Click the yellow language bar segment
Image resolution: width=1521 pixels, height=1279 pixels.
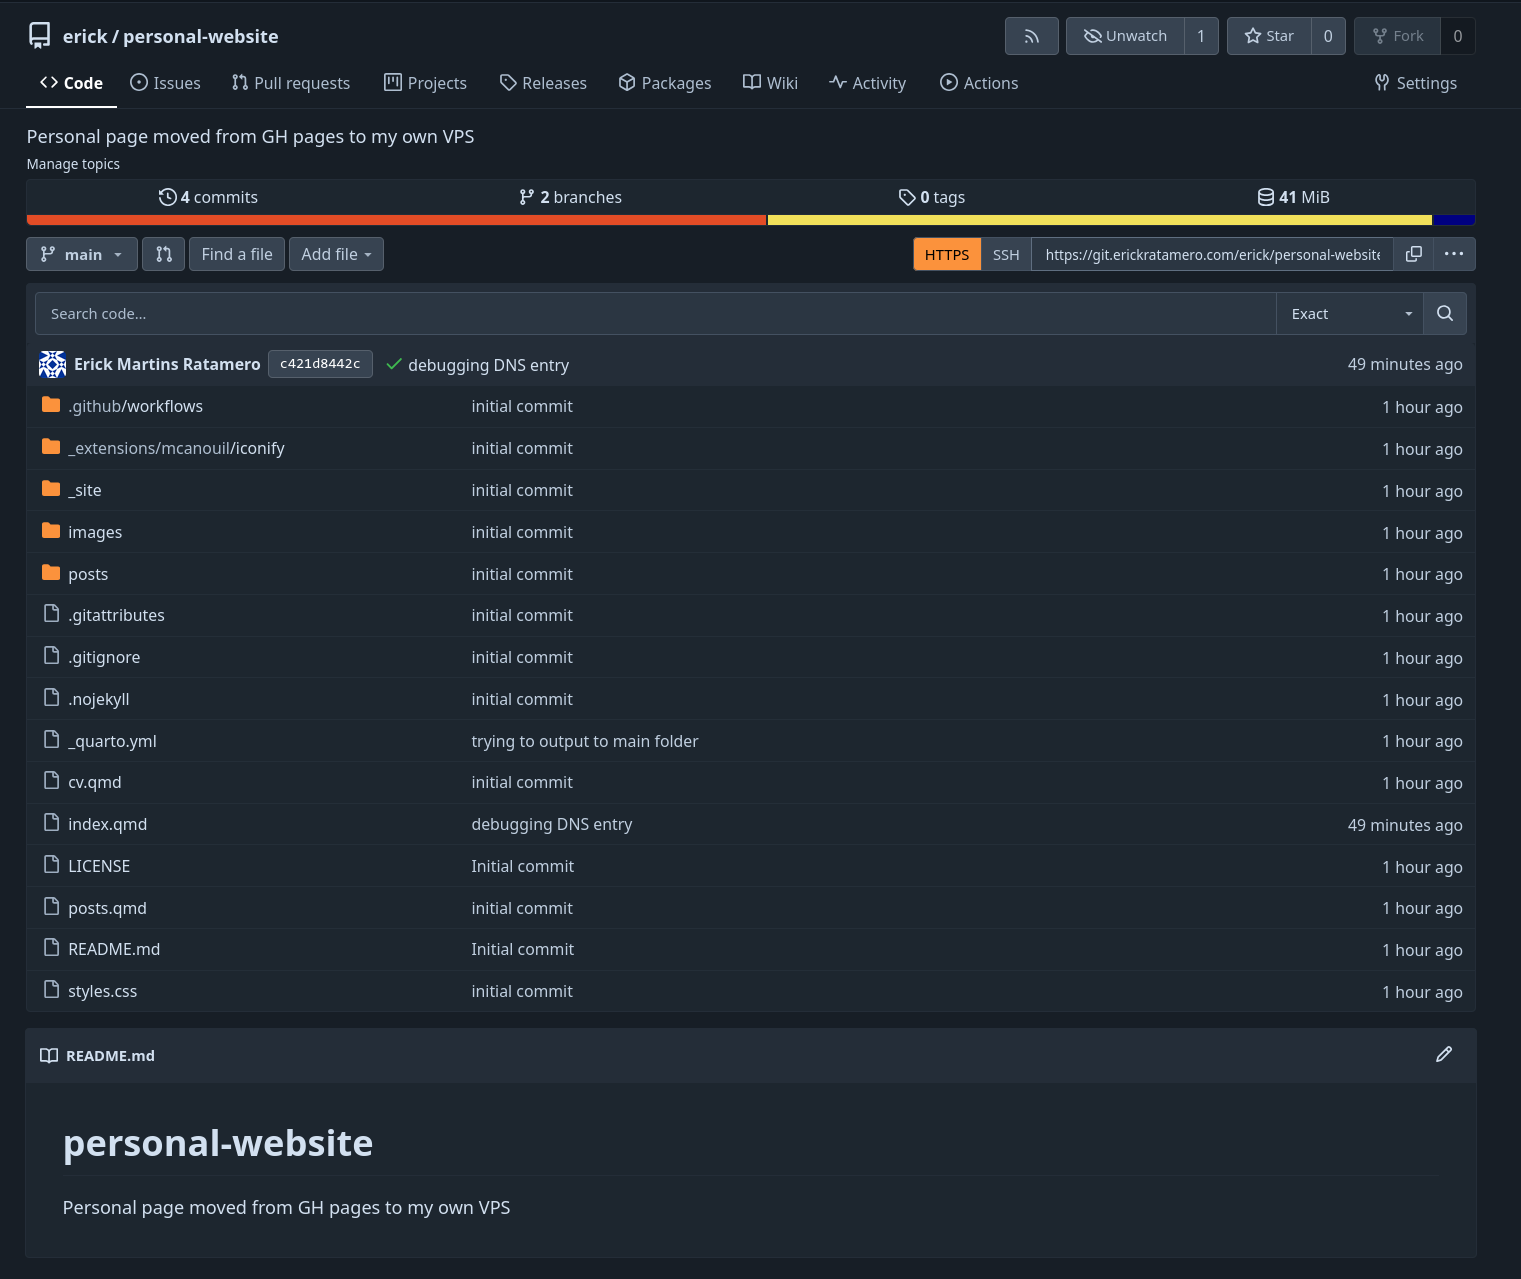click(x=1100, y=220)
